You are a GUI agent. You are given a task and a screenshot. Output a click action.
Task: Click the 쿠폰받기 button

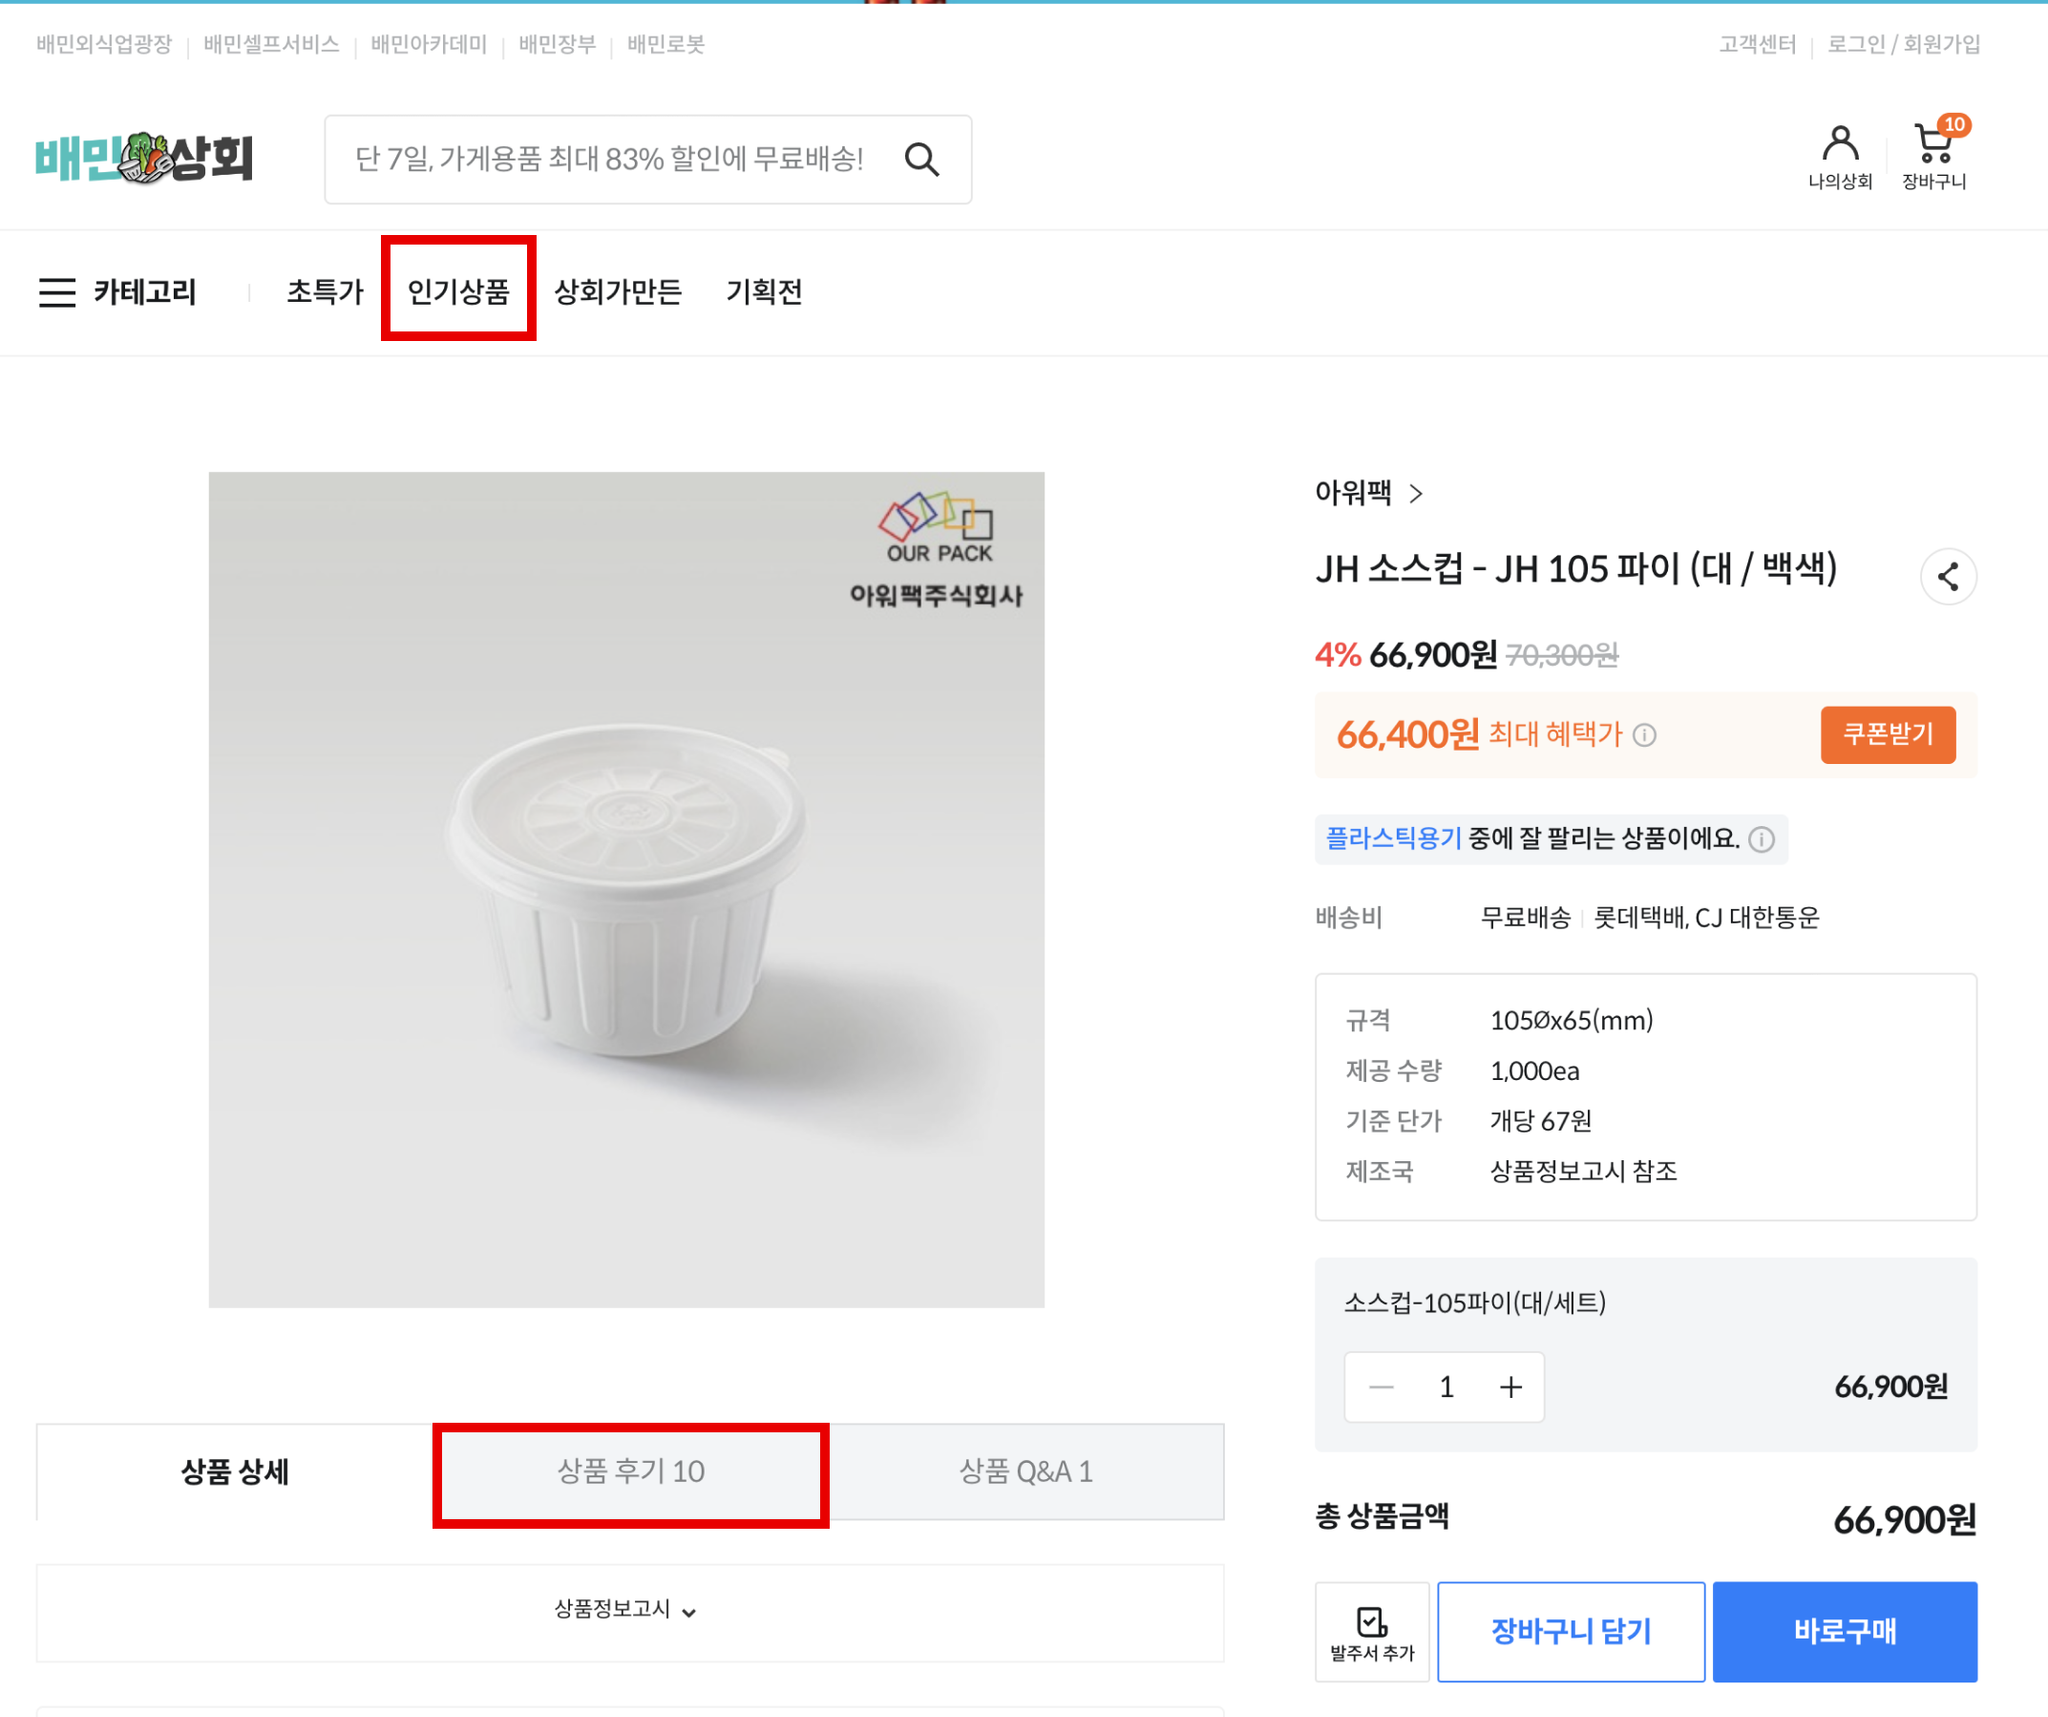(x=1887, y=734)
